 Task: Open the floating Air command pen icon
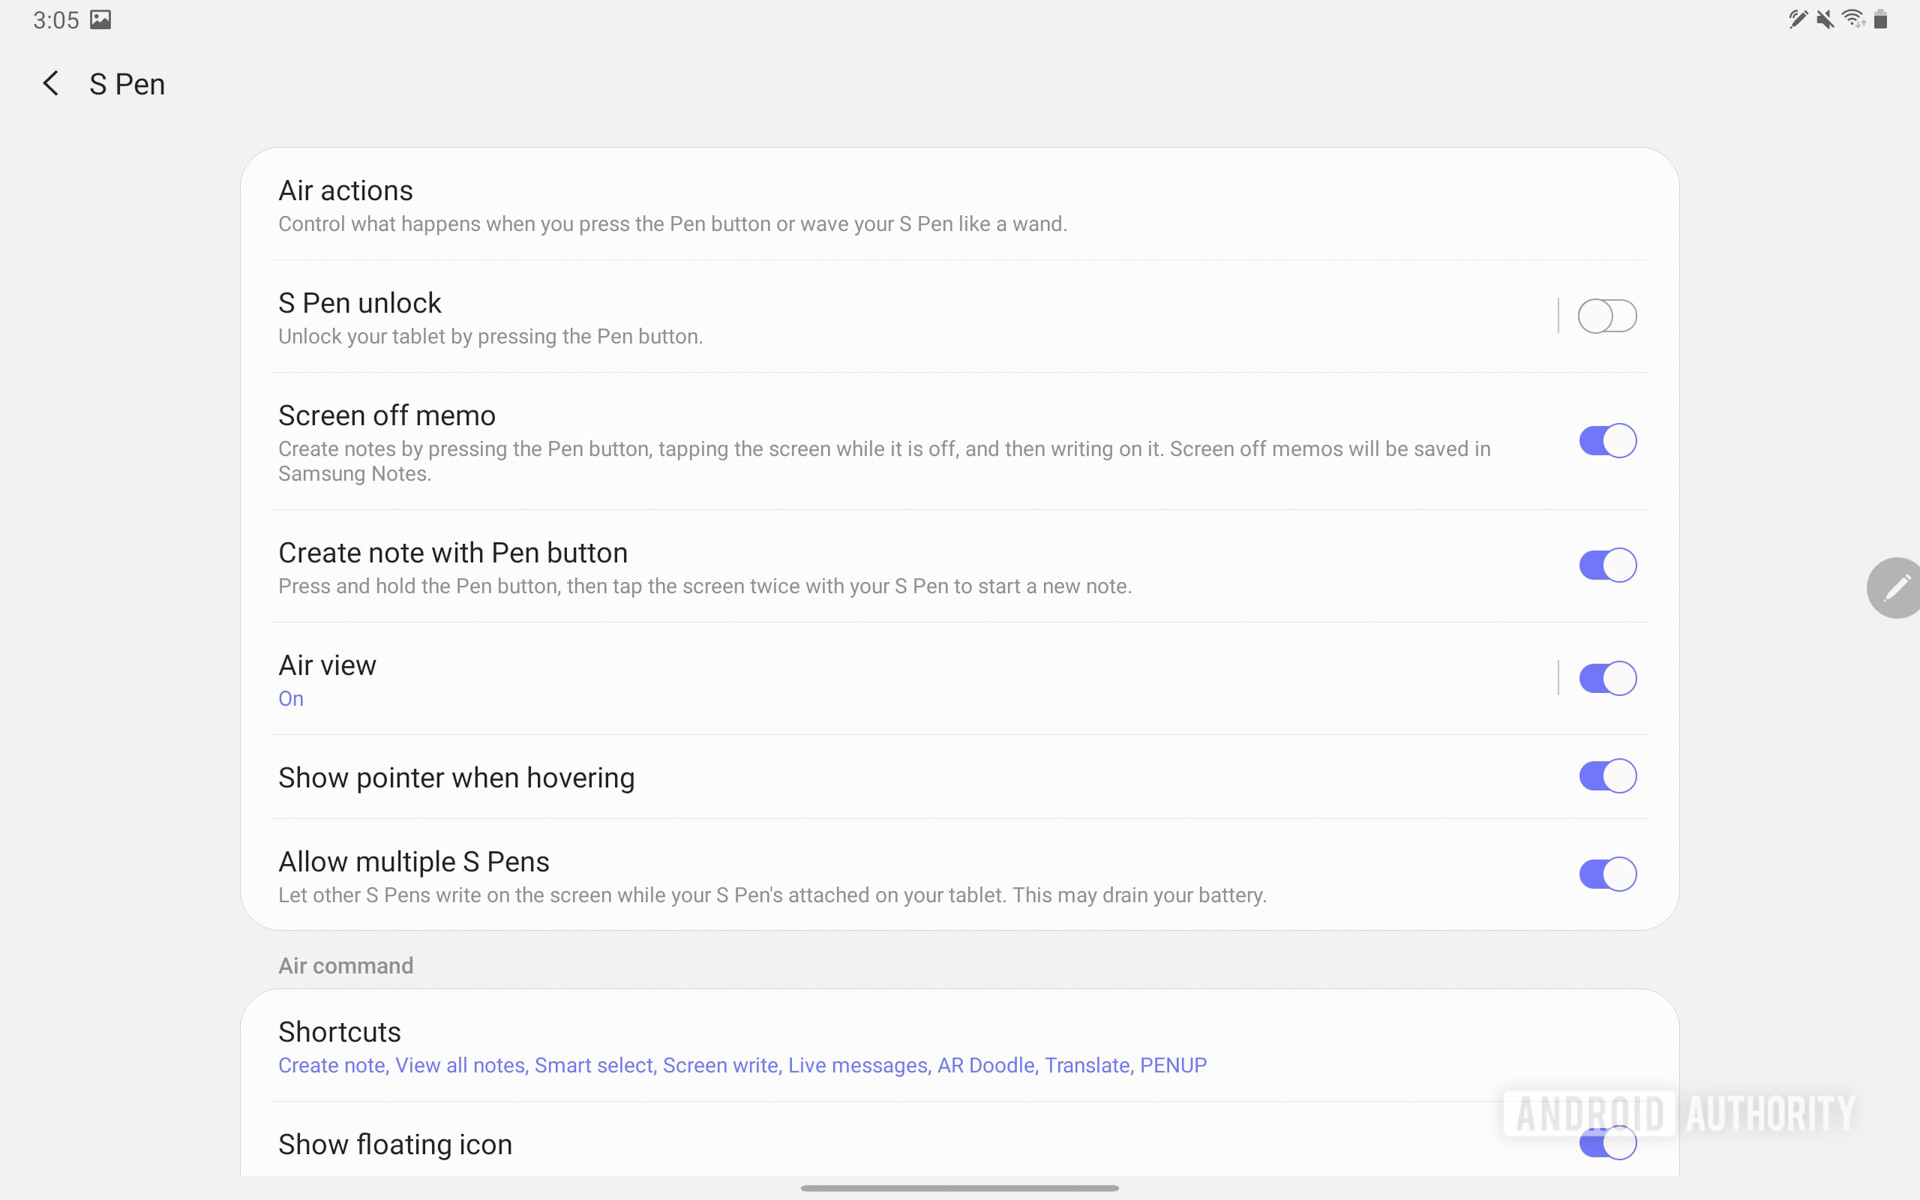point(1895,588)
